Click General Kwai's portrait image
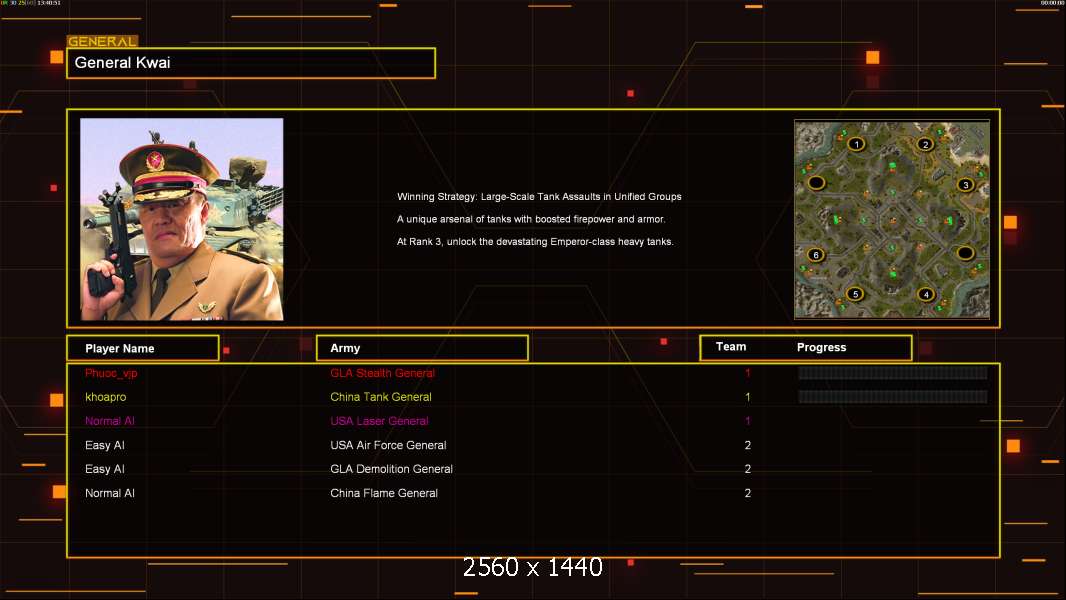1066x600 pixels. [x=182, y=219]
